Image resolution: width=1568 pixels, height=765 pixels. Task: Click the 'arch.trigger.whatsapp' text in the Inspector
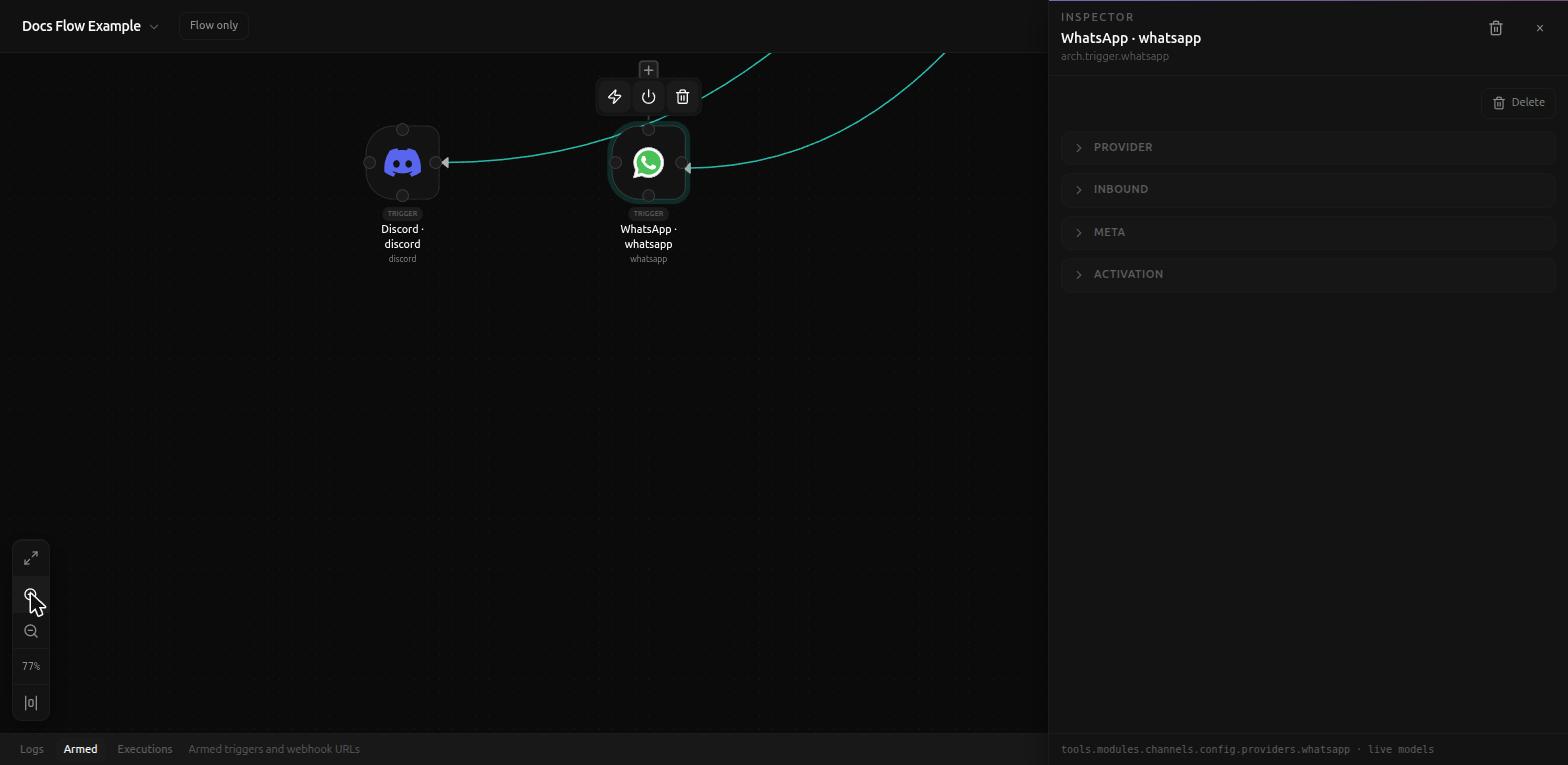[1115, 56]
